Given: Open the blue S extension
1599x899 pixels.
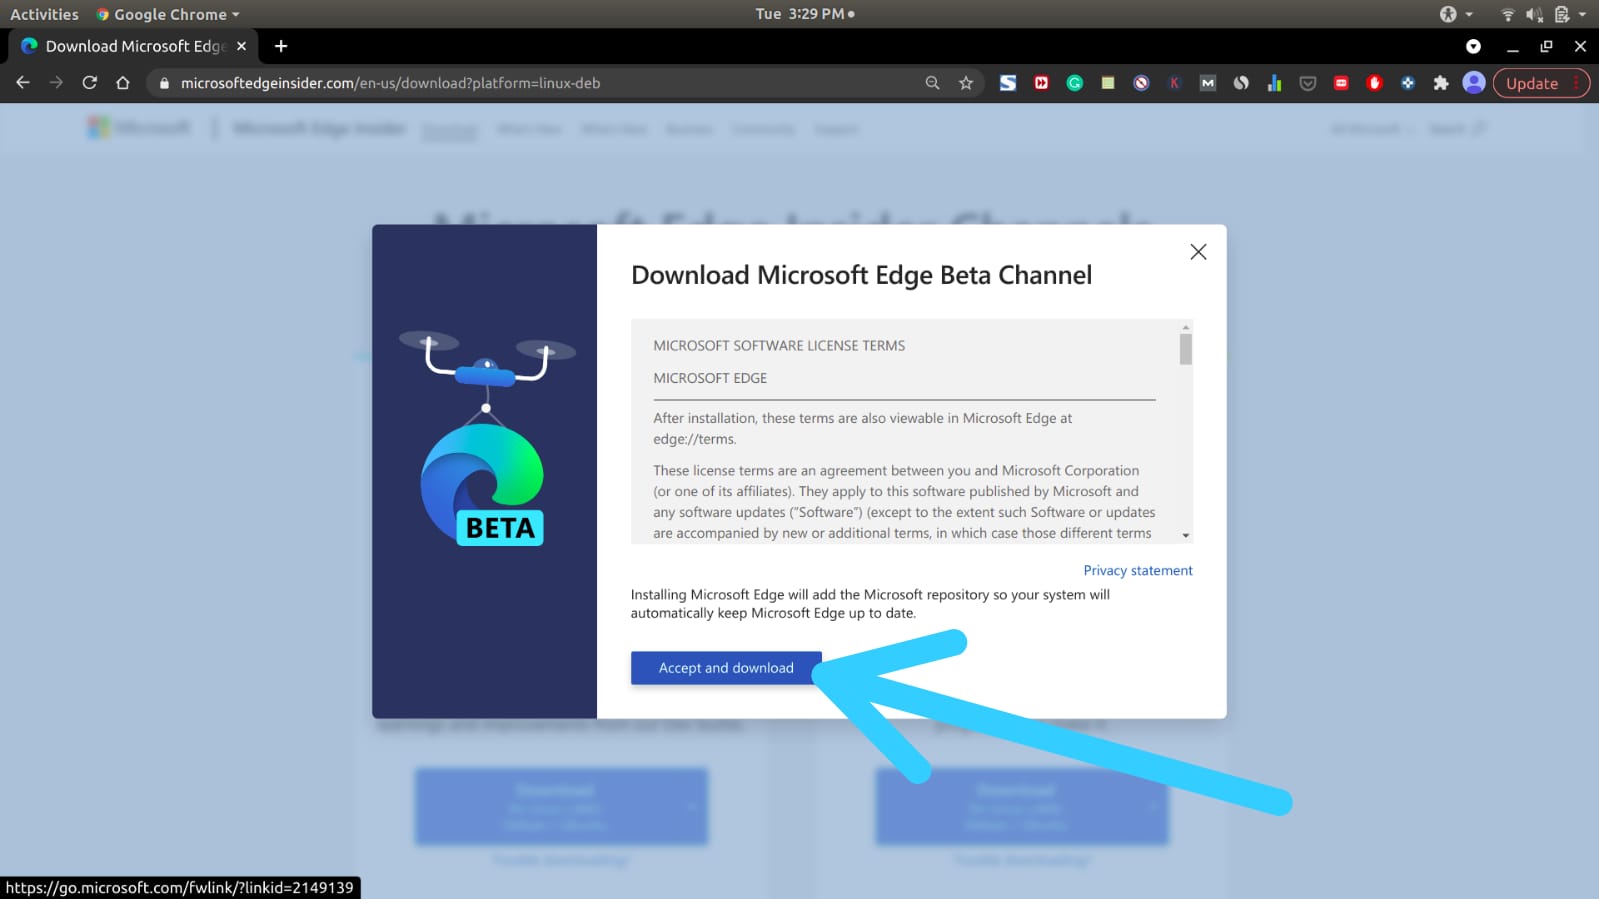Looking at the screenshot, I should tap(1008, 83).
